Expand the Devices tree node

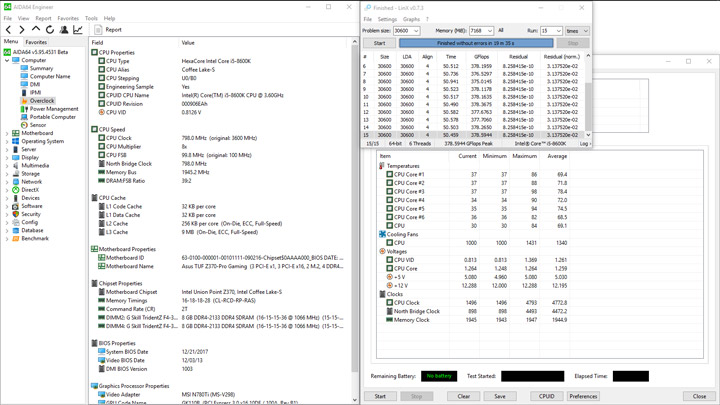pyautogui.click(x=7, y=198)
